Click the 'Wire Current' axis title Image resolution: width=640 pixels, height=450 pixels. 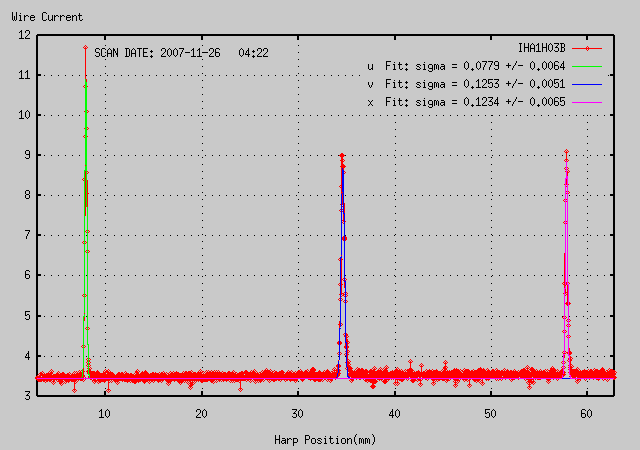pyautogui.click(x=47, y=17)
